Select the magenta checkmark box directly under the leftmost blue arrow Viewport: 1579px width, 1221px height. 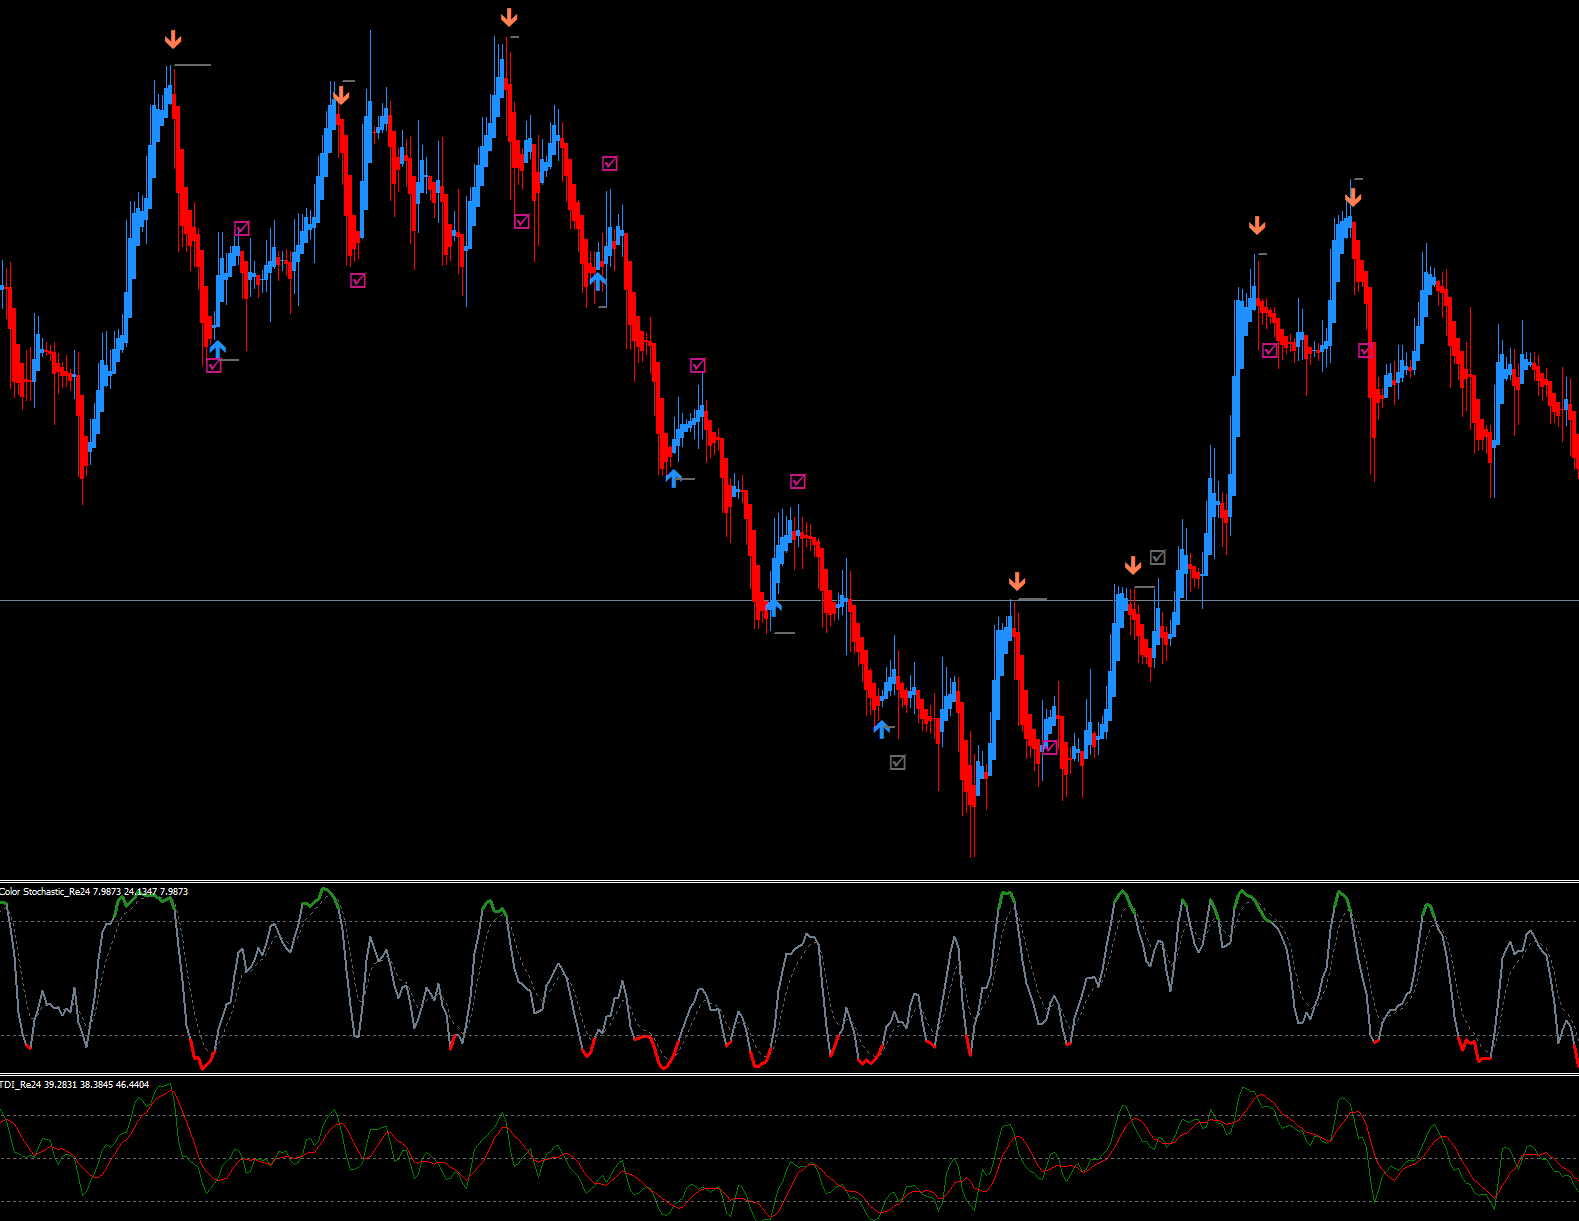214,366
